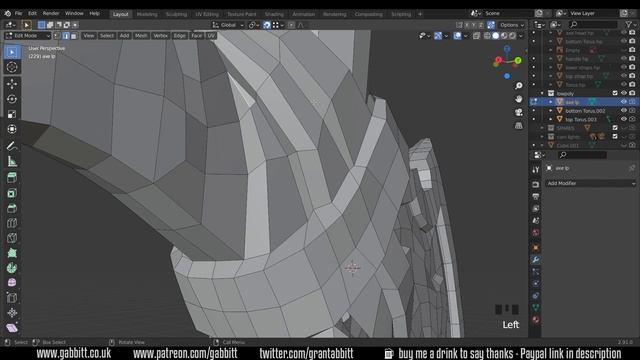Select the Knife tool
Screen dimensions: 640x360
click(12, 238)
